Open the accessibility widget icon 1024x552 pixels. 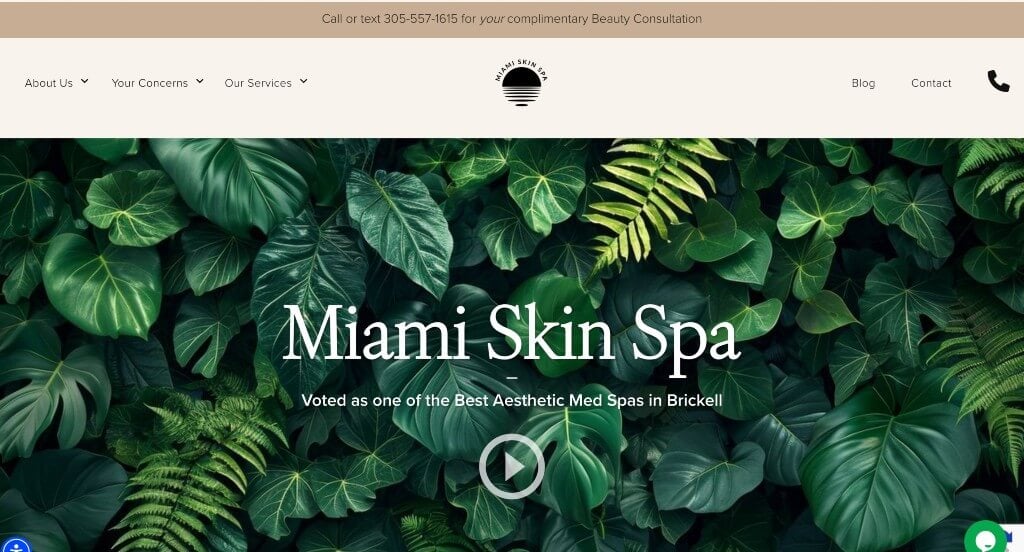14,545
